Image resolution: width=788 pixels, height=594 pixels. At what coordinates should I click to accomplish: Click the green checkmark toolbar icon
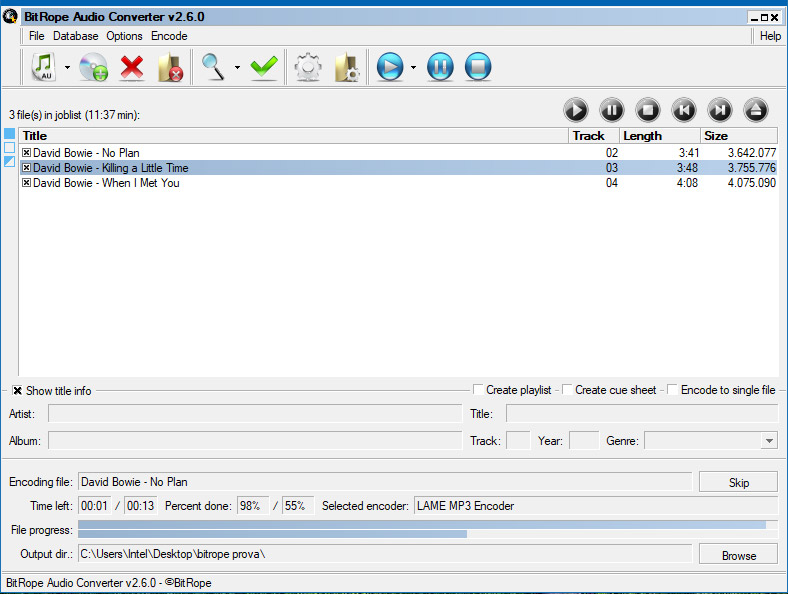[264, 67]
